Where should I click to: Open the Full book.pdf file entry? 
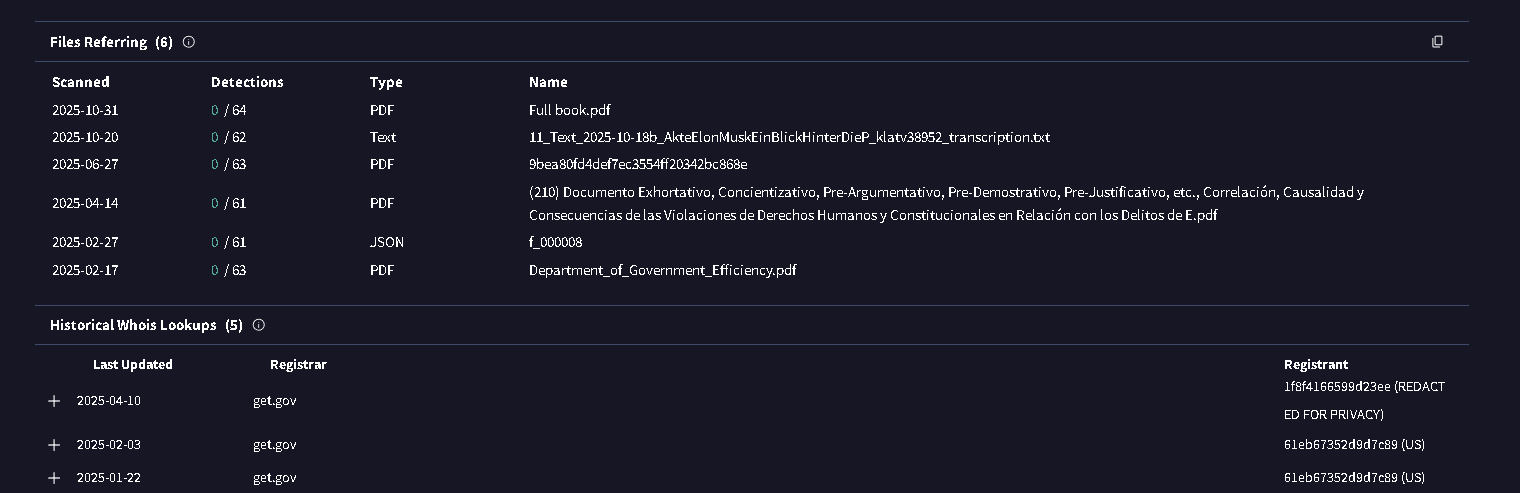pyautogui.click(x=569, y=110)
